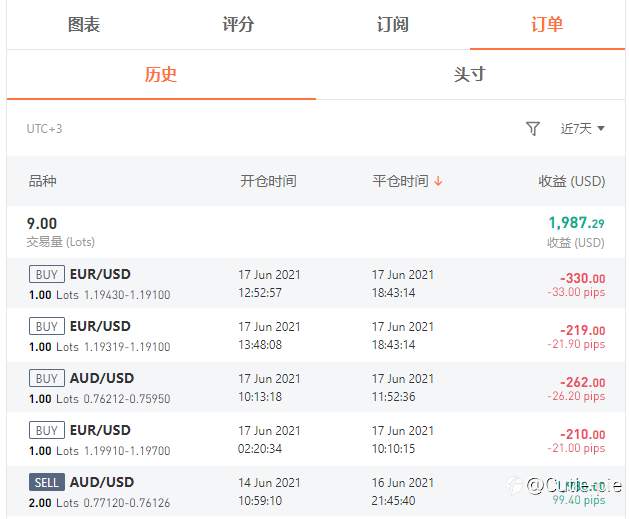Open the 历史 sub-tab
This screenshot has height=519, width=629.
click(160, 75)
